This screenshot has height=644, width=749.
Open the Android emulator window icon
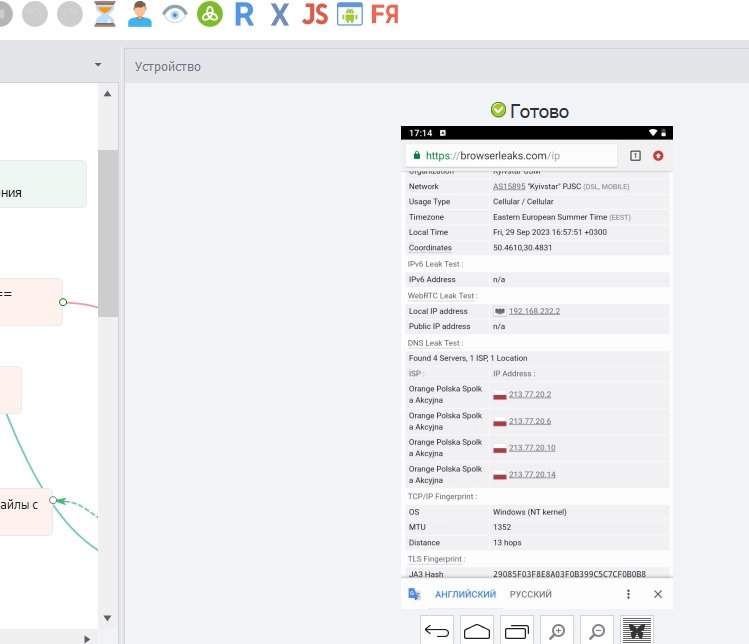point(350,14)
